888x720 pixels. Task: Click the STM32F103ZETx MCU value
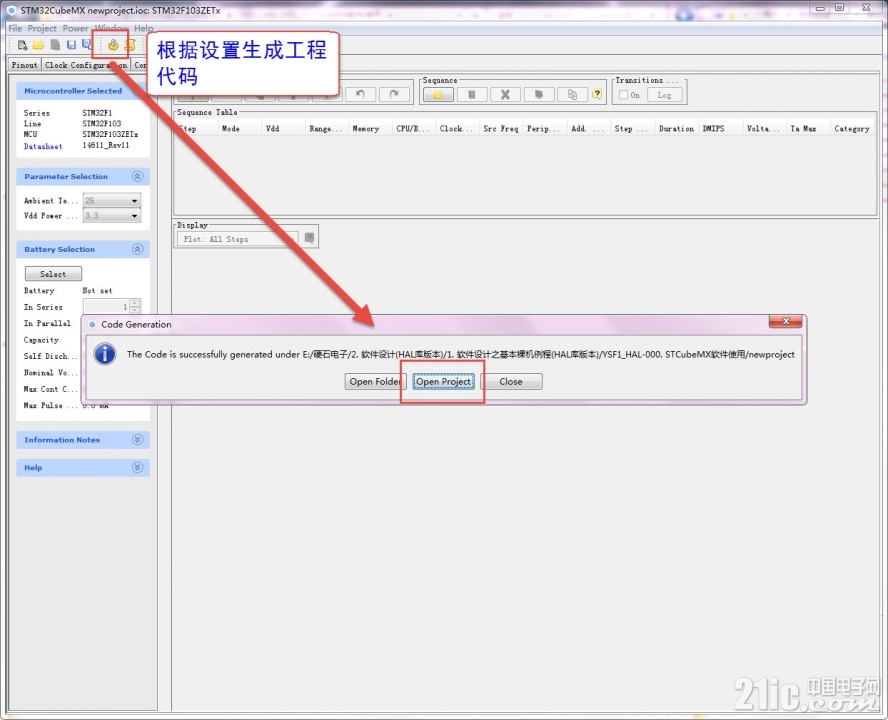pos(110,134)
